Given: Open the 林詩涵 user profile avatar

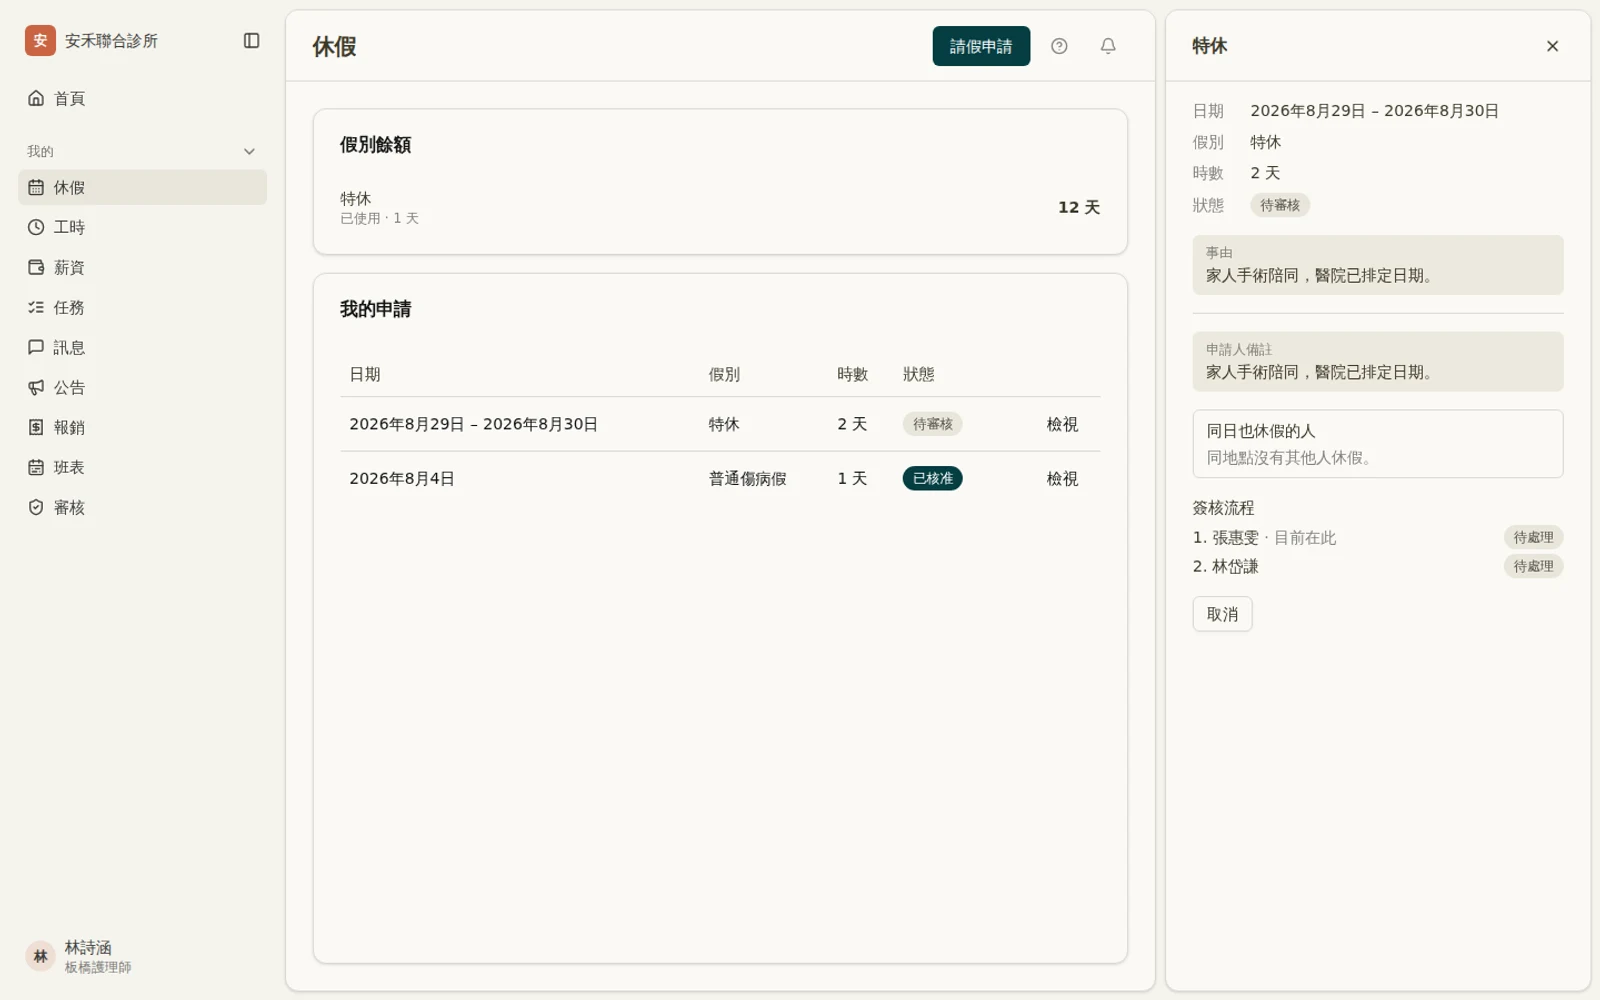Looking at the screenshot, I should coord(40,956).
